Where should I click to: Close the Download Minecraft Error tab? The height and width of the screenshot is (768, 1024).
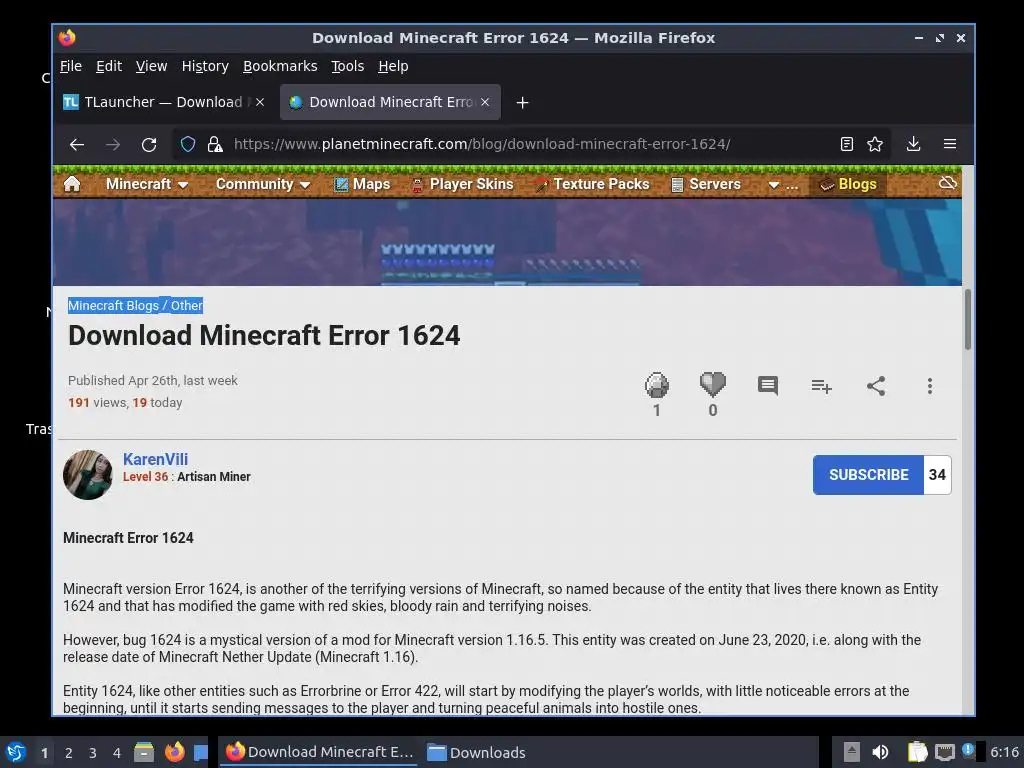coord(485,102)
